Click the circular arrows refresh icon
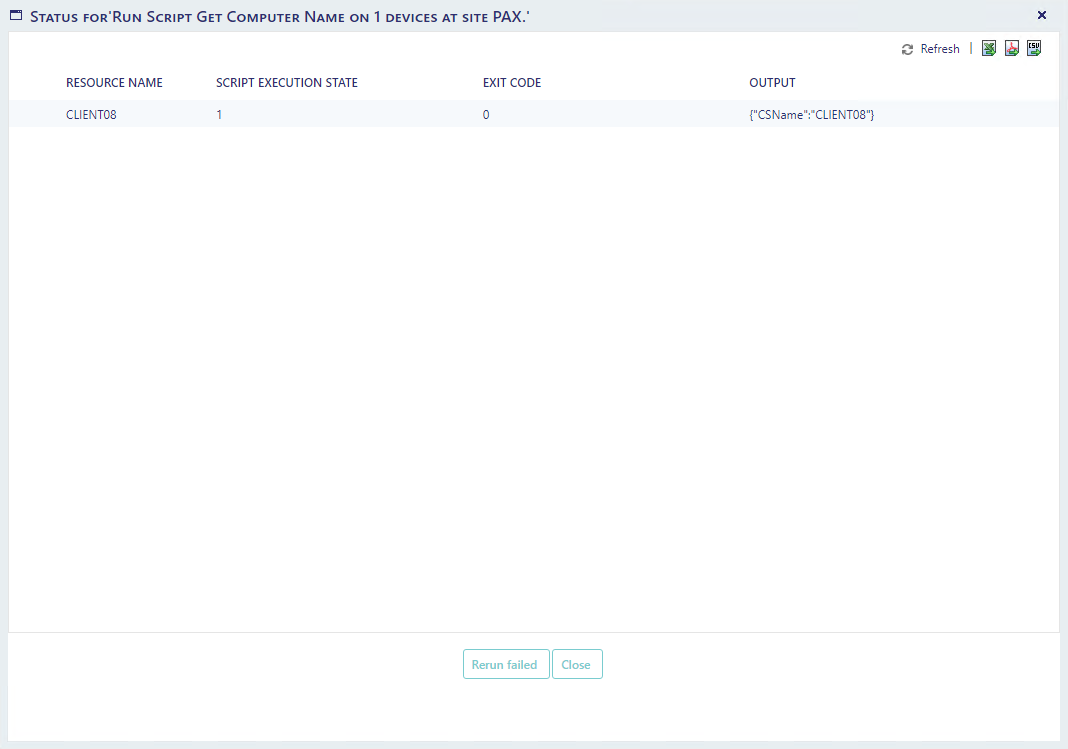This screenshot has height=749, width=1068. pyautogui.click(x=907, y=49)
